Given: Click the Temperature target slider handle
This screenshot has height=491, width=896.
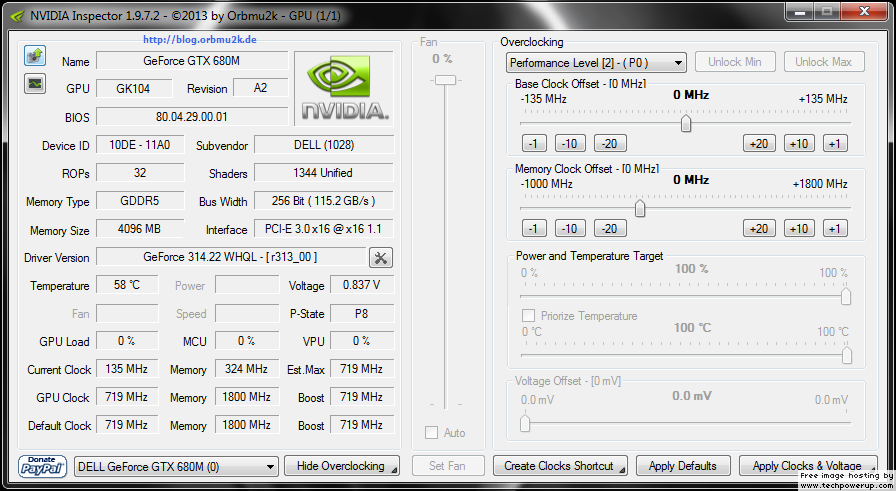Looking at the screenshot, I should pos(846,355).
